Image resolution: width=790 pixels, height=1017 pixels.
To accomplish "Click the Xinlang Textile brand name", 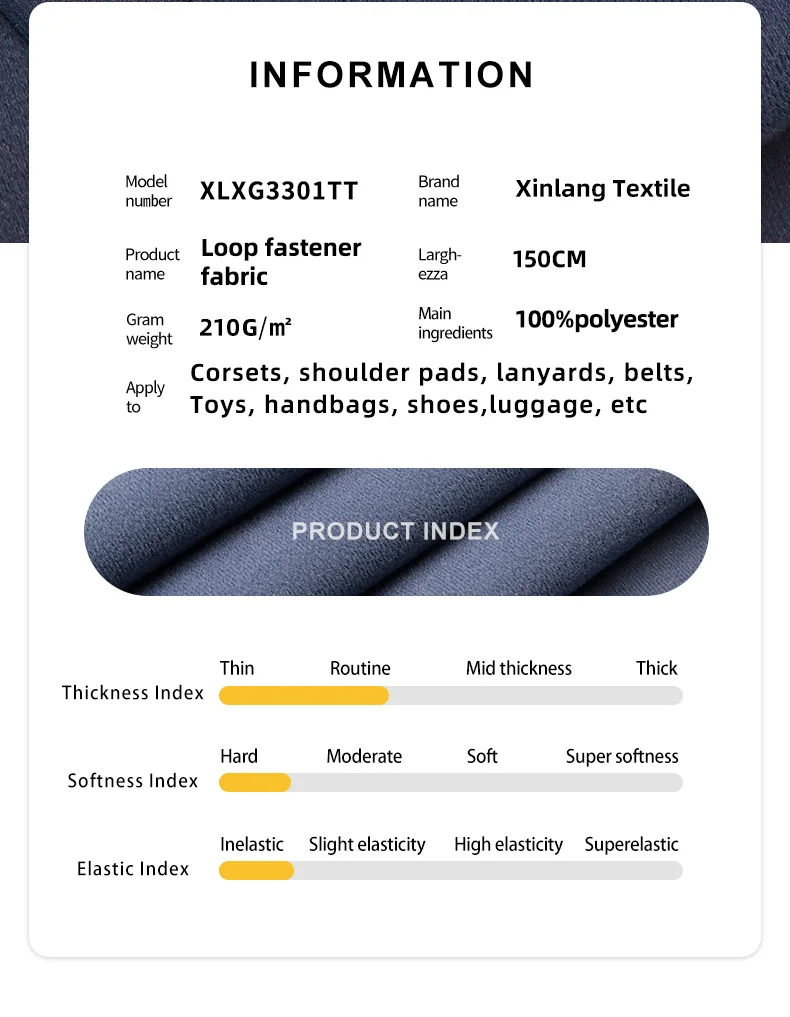I will coord(602,189).
